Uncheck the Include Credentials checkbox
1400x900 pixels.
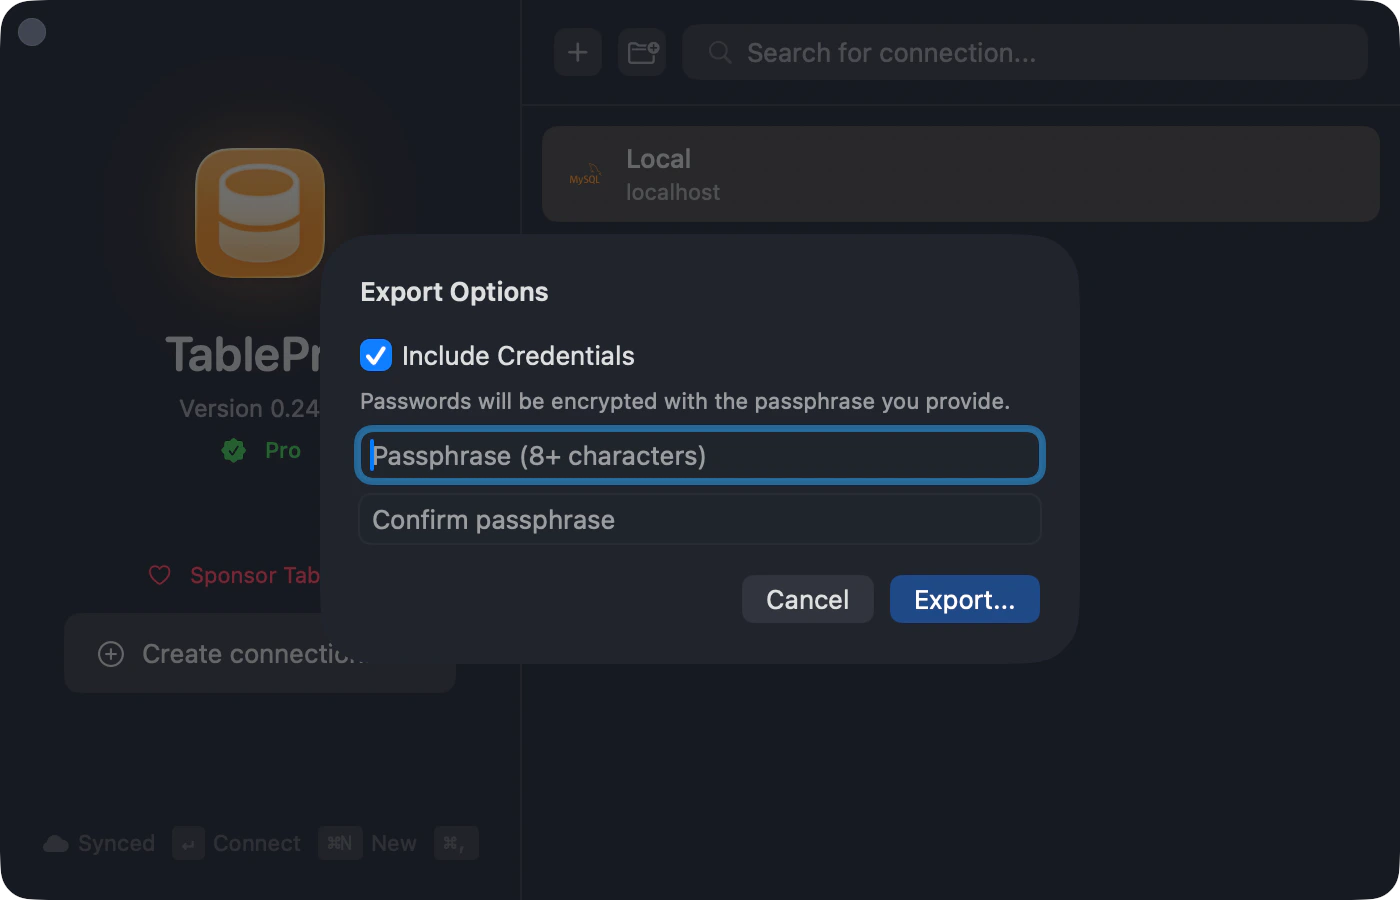375,355
